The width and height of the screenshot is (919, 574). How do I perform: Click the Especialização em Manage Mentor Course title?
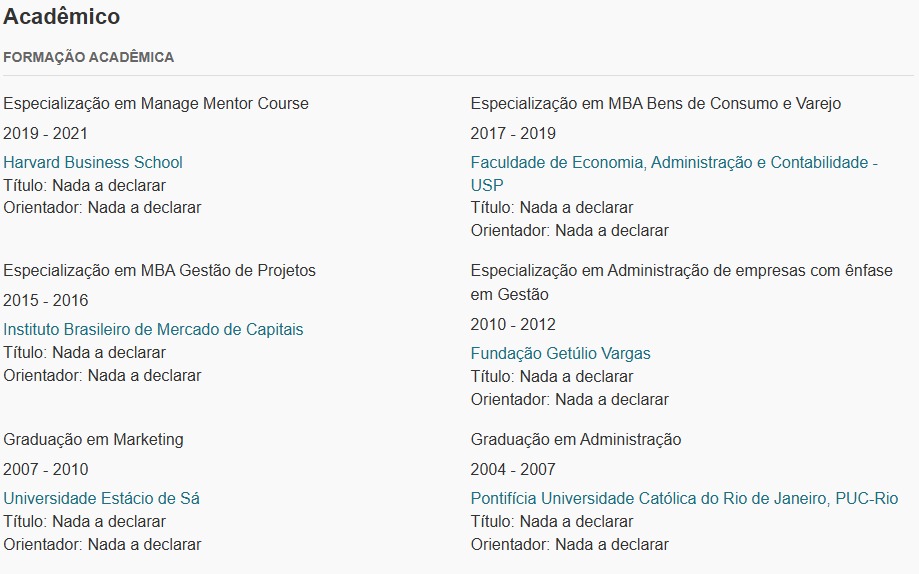[x=156, y=104]
